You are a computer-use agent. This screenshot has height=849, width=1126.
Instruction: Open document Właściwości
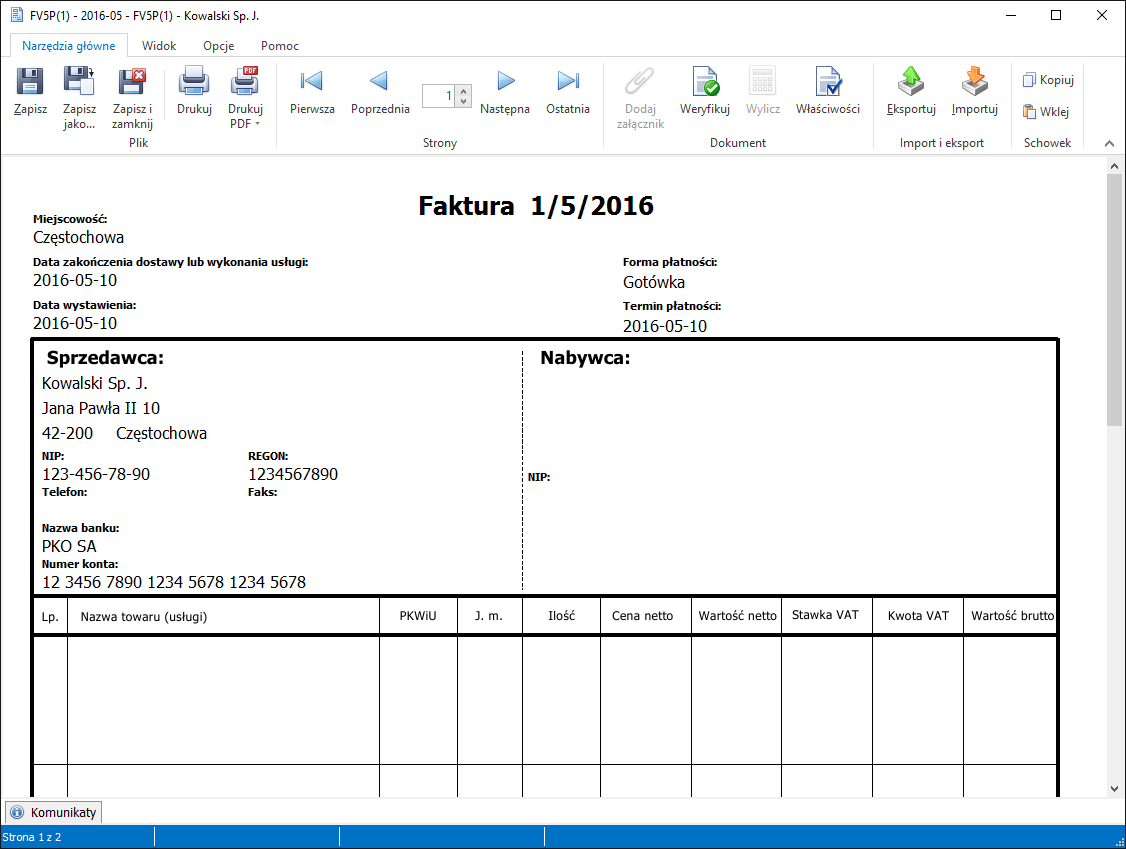pyautogui.click(x=827, y=83)
